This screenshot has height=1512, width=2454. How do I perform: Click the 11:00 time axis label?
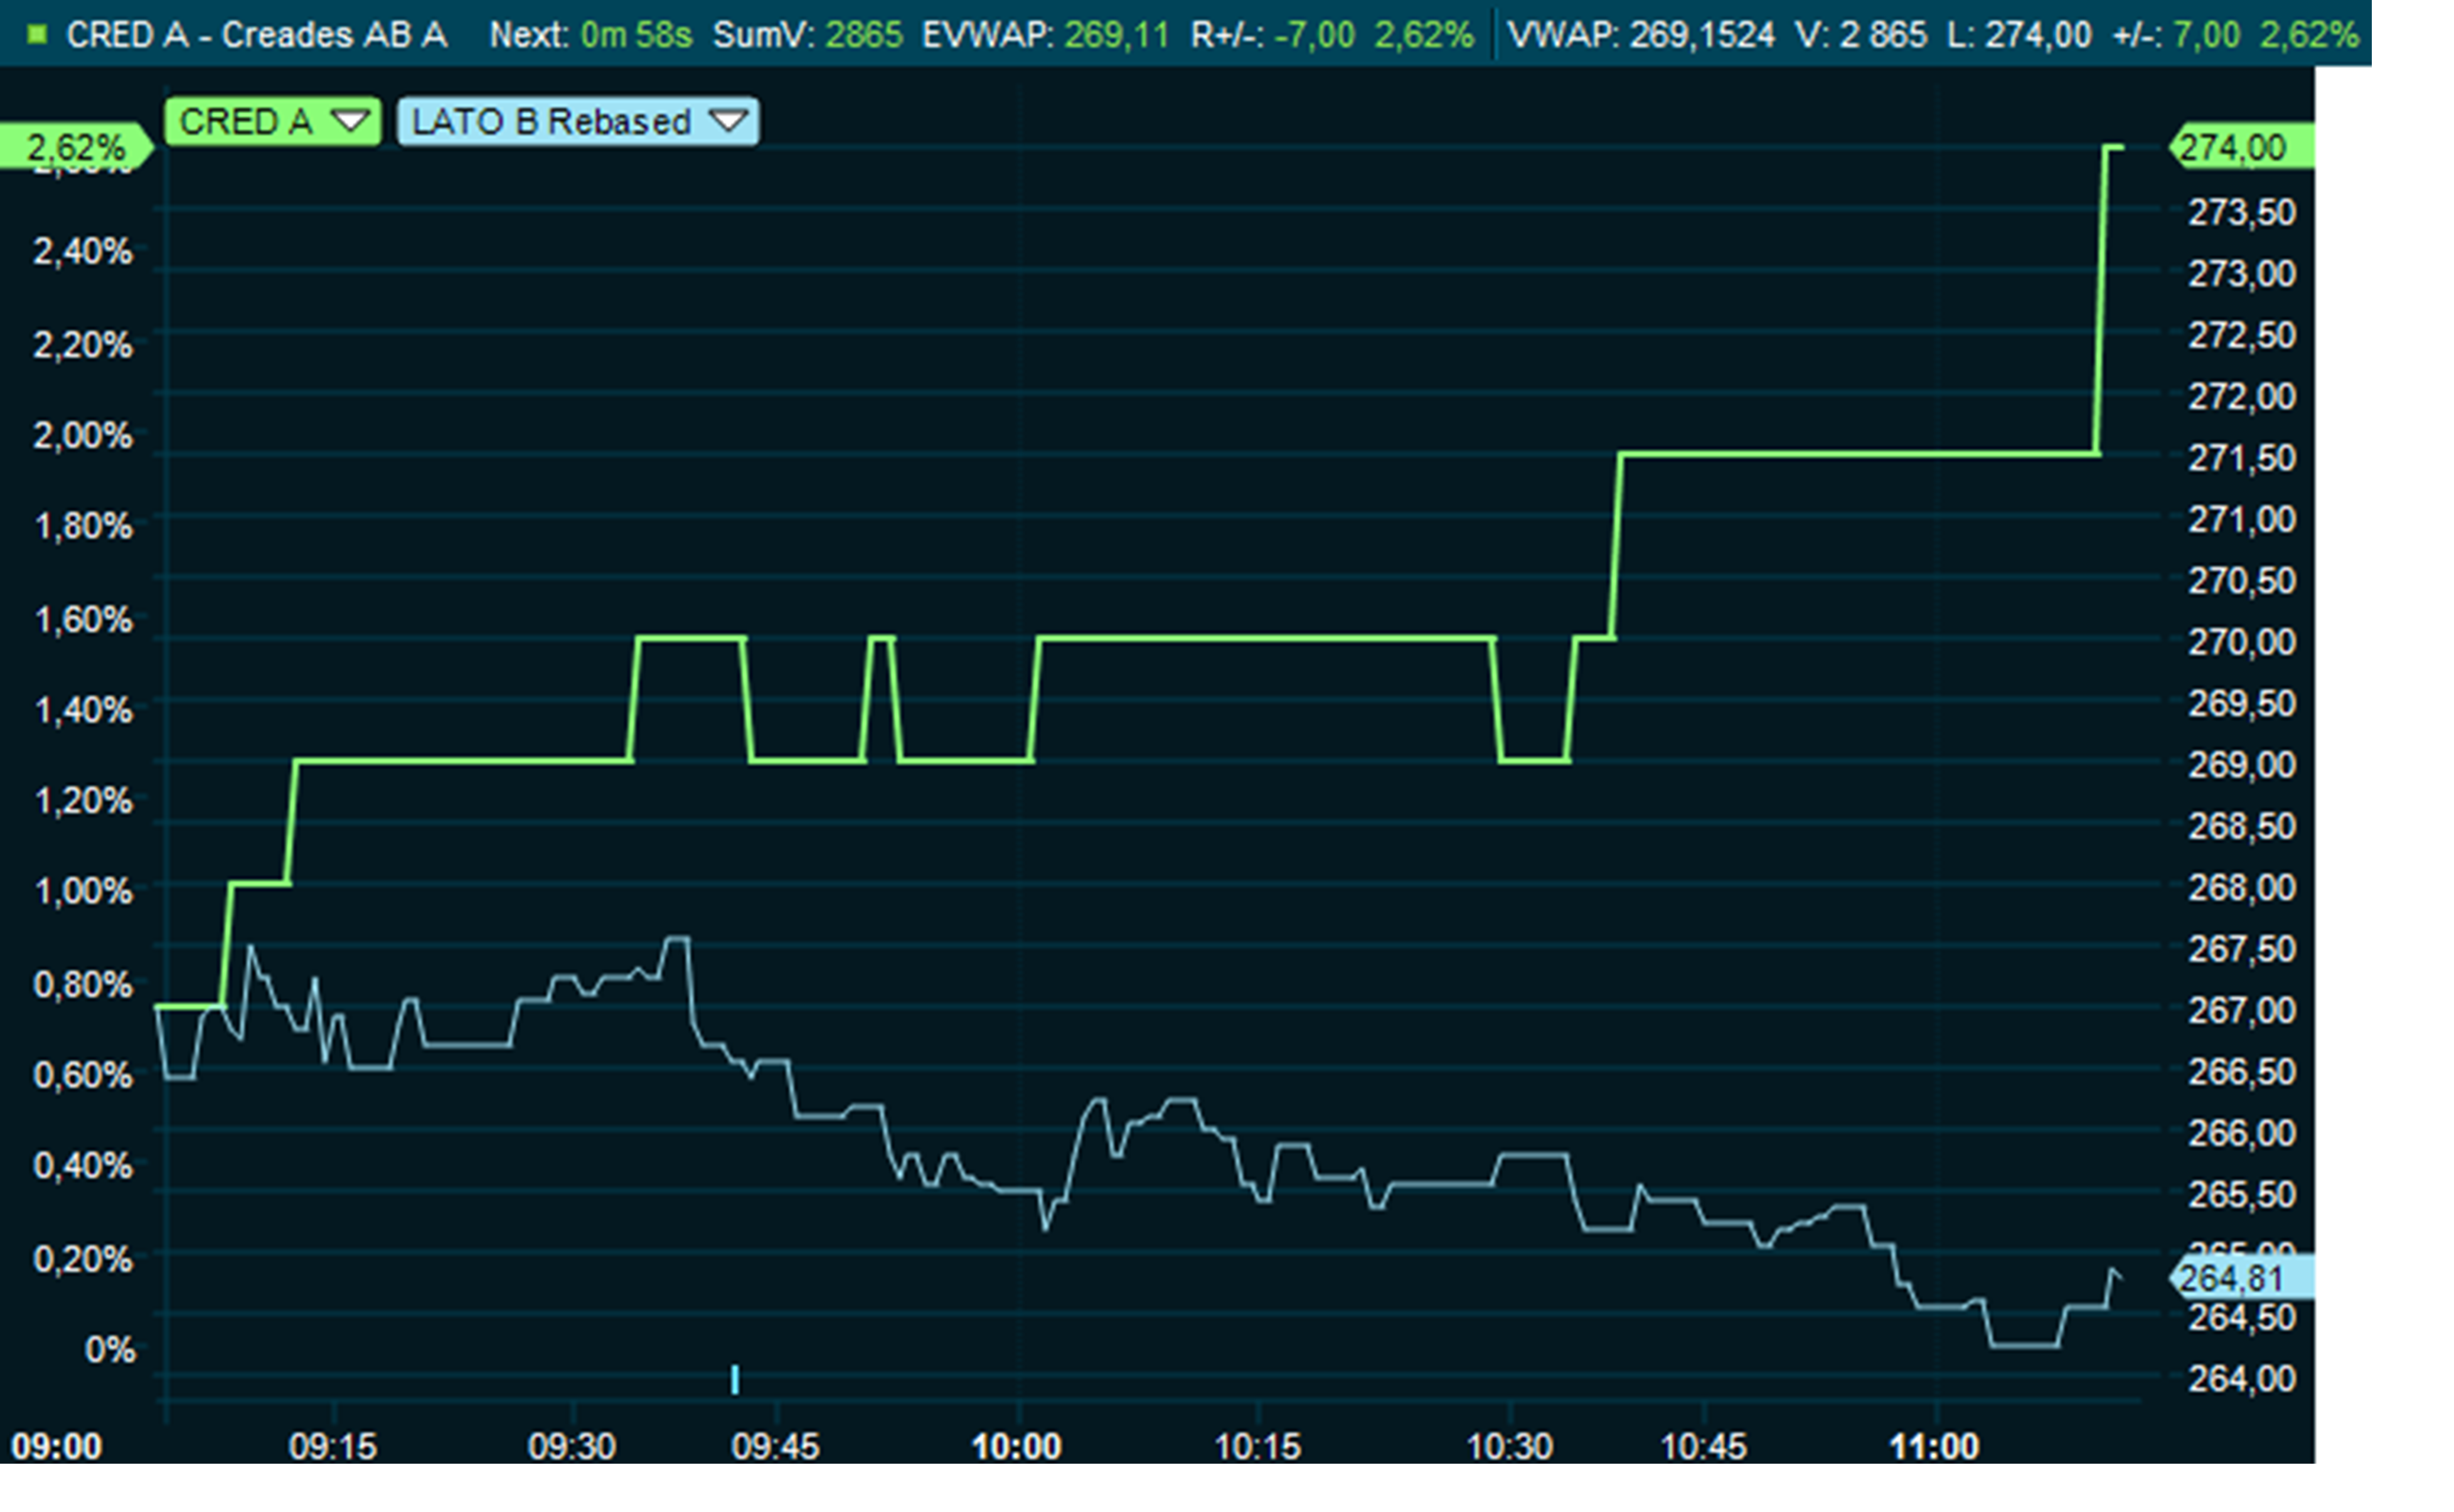click(1934, 1446)
